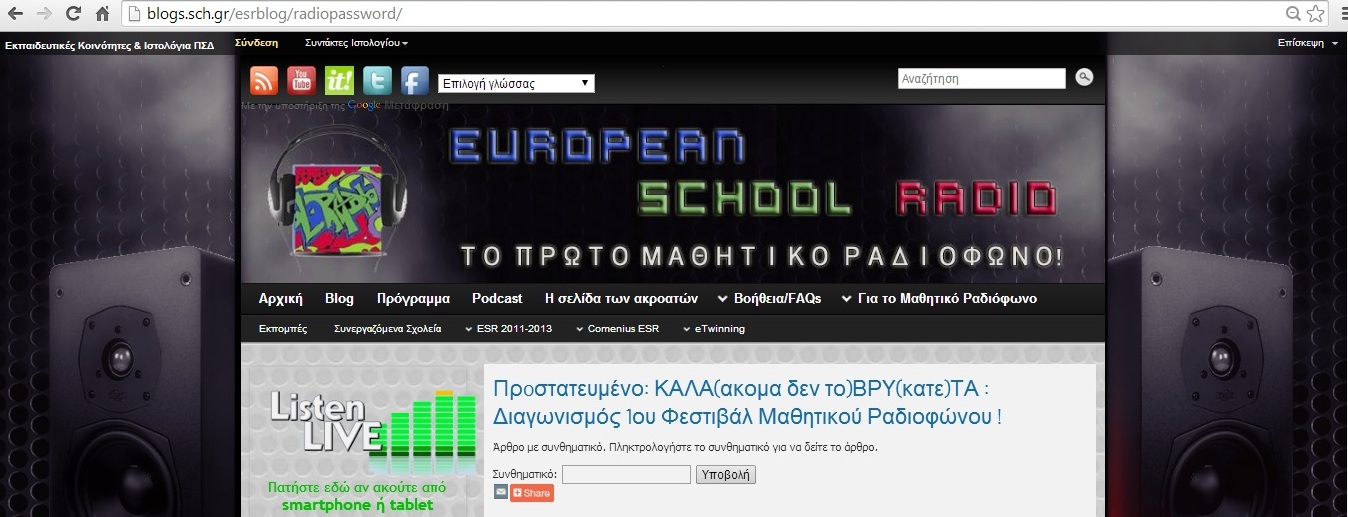Screen dimensions: 1348x517
Task: Click the Υποβολή submit button
Action: [726, 474]
